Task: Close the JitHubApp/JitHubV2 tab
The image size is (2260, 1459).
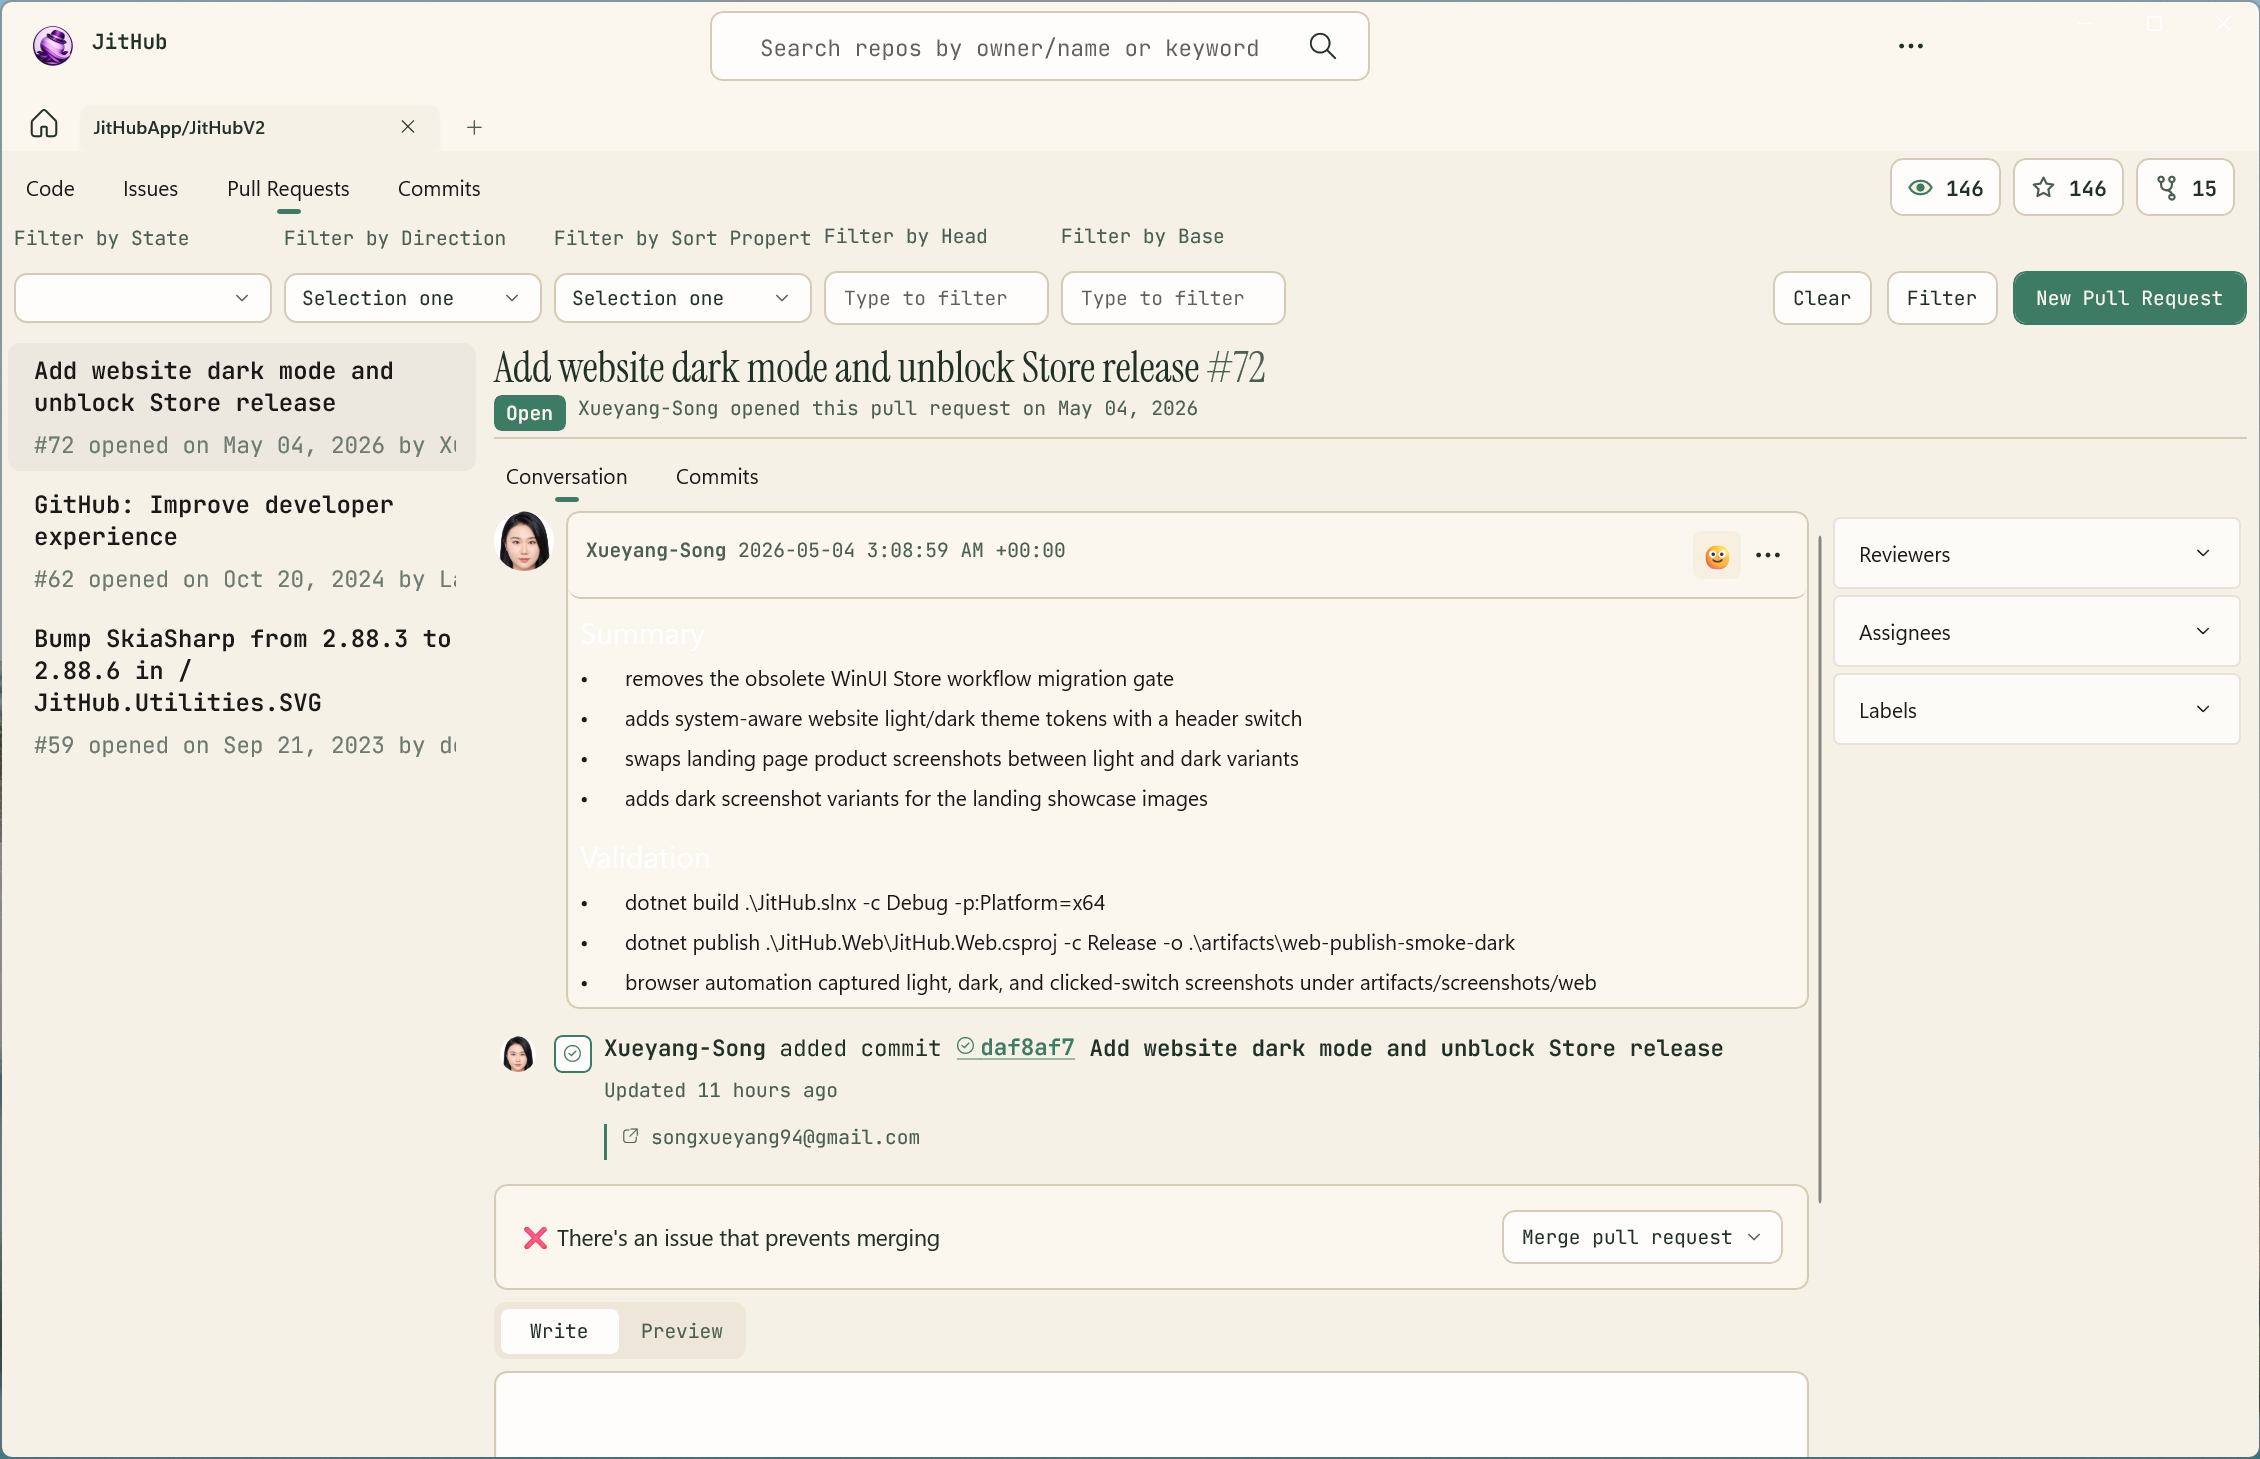Action: coord(407,126)
